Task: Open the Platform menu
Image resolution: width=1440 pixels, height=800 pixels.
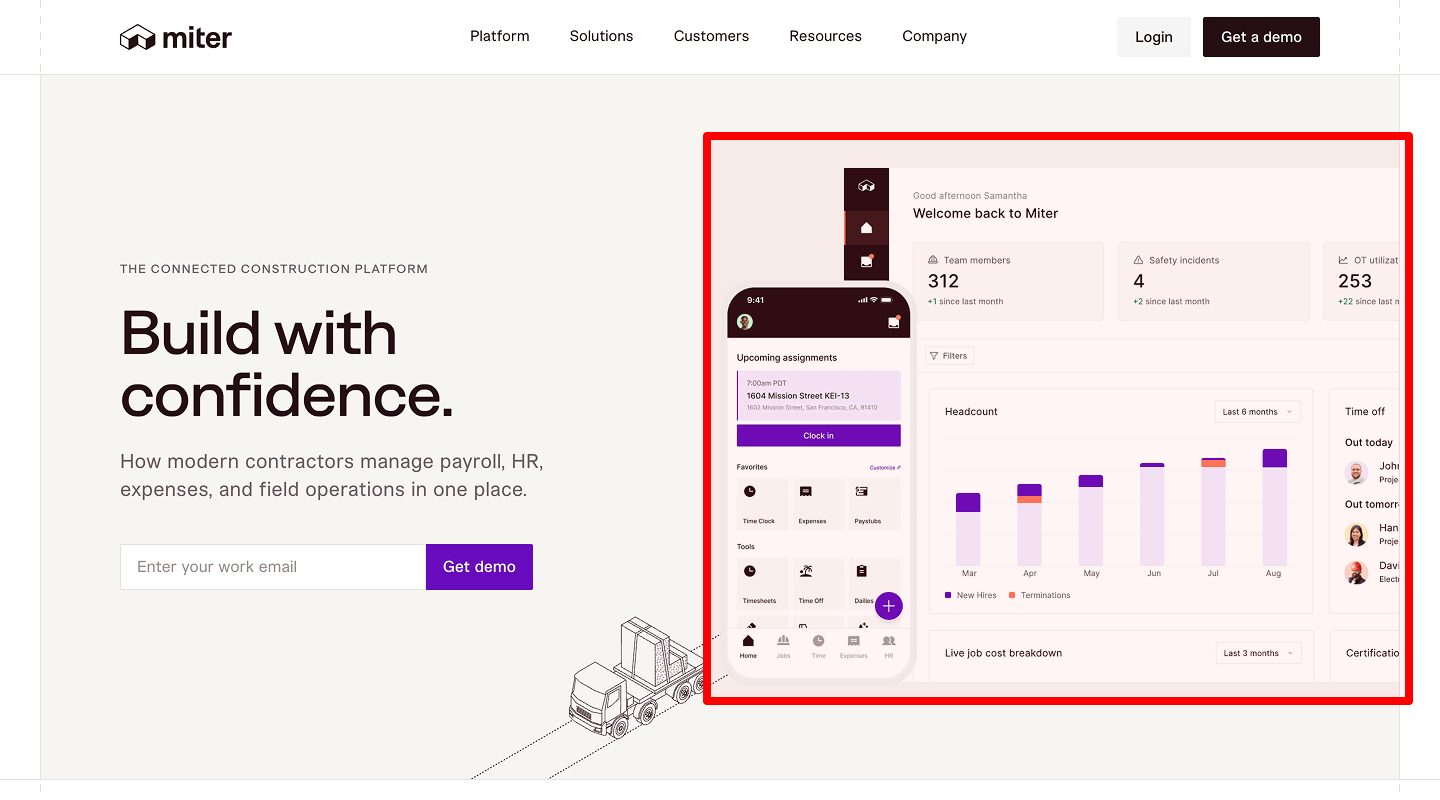Action: (x=500, y=36)
